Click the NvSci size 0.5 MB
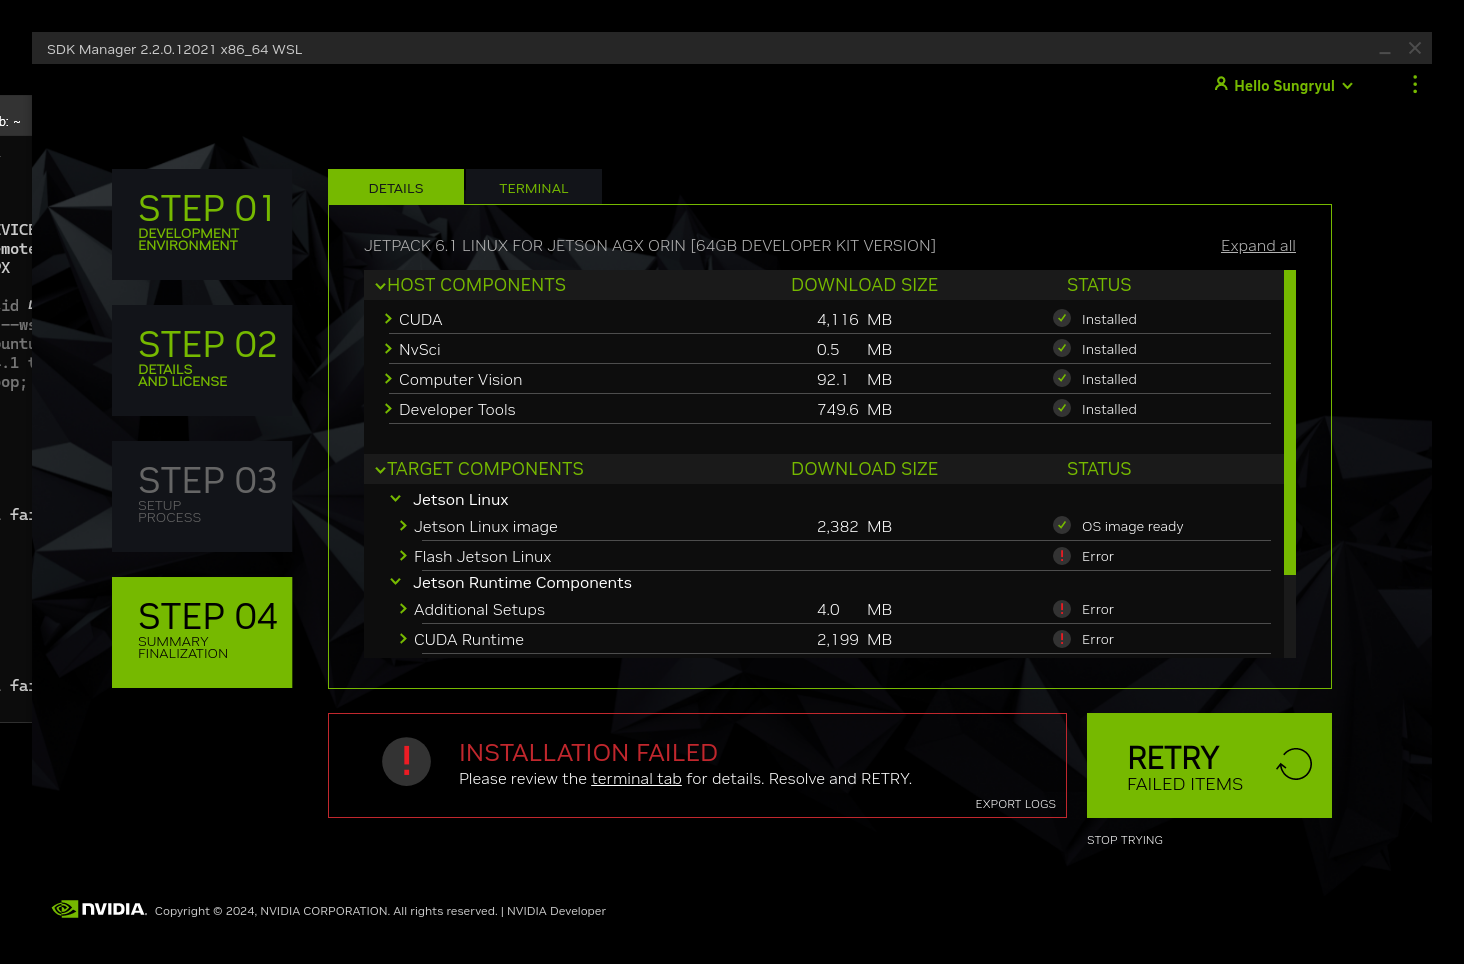 tap(854, 350)
